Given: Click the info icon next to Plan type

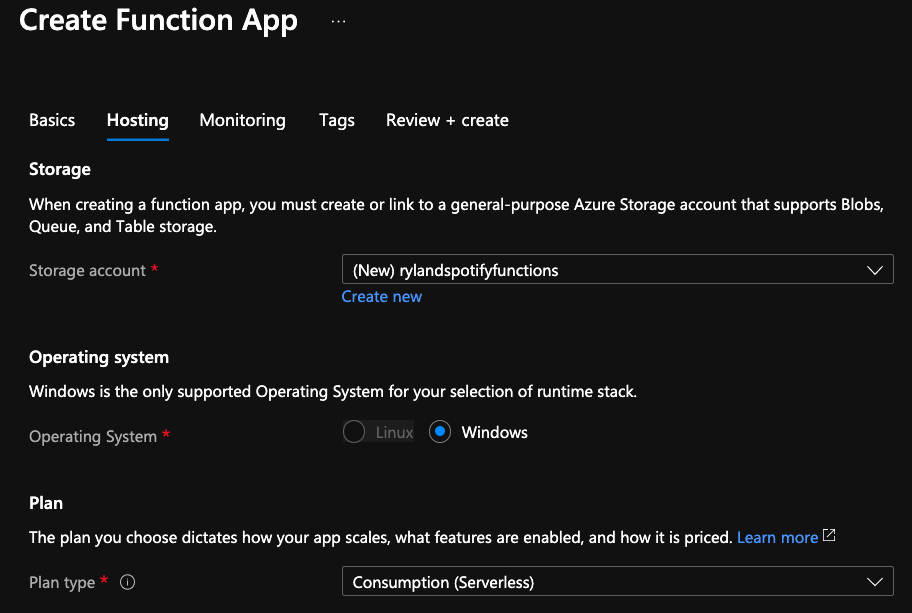Looking at the screenshot, I should (127, 582).
